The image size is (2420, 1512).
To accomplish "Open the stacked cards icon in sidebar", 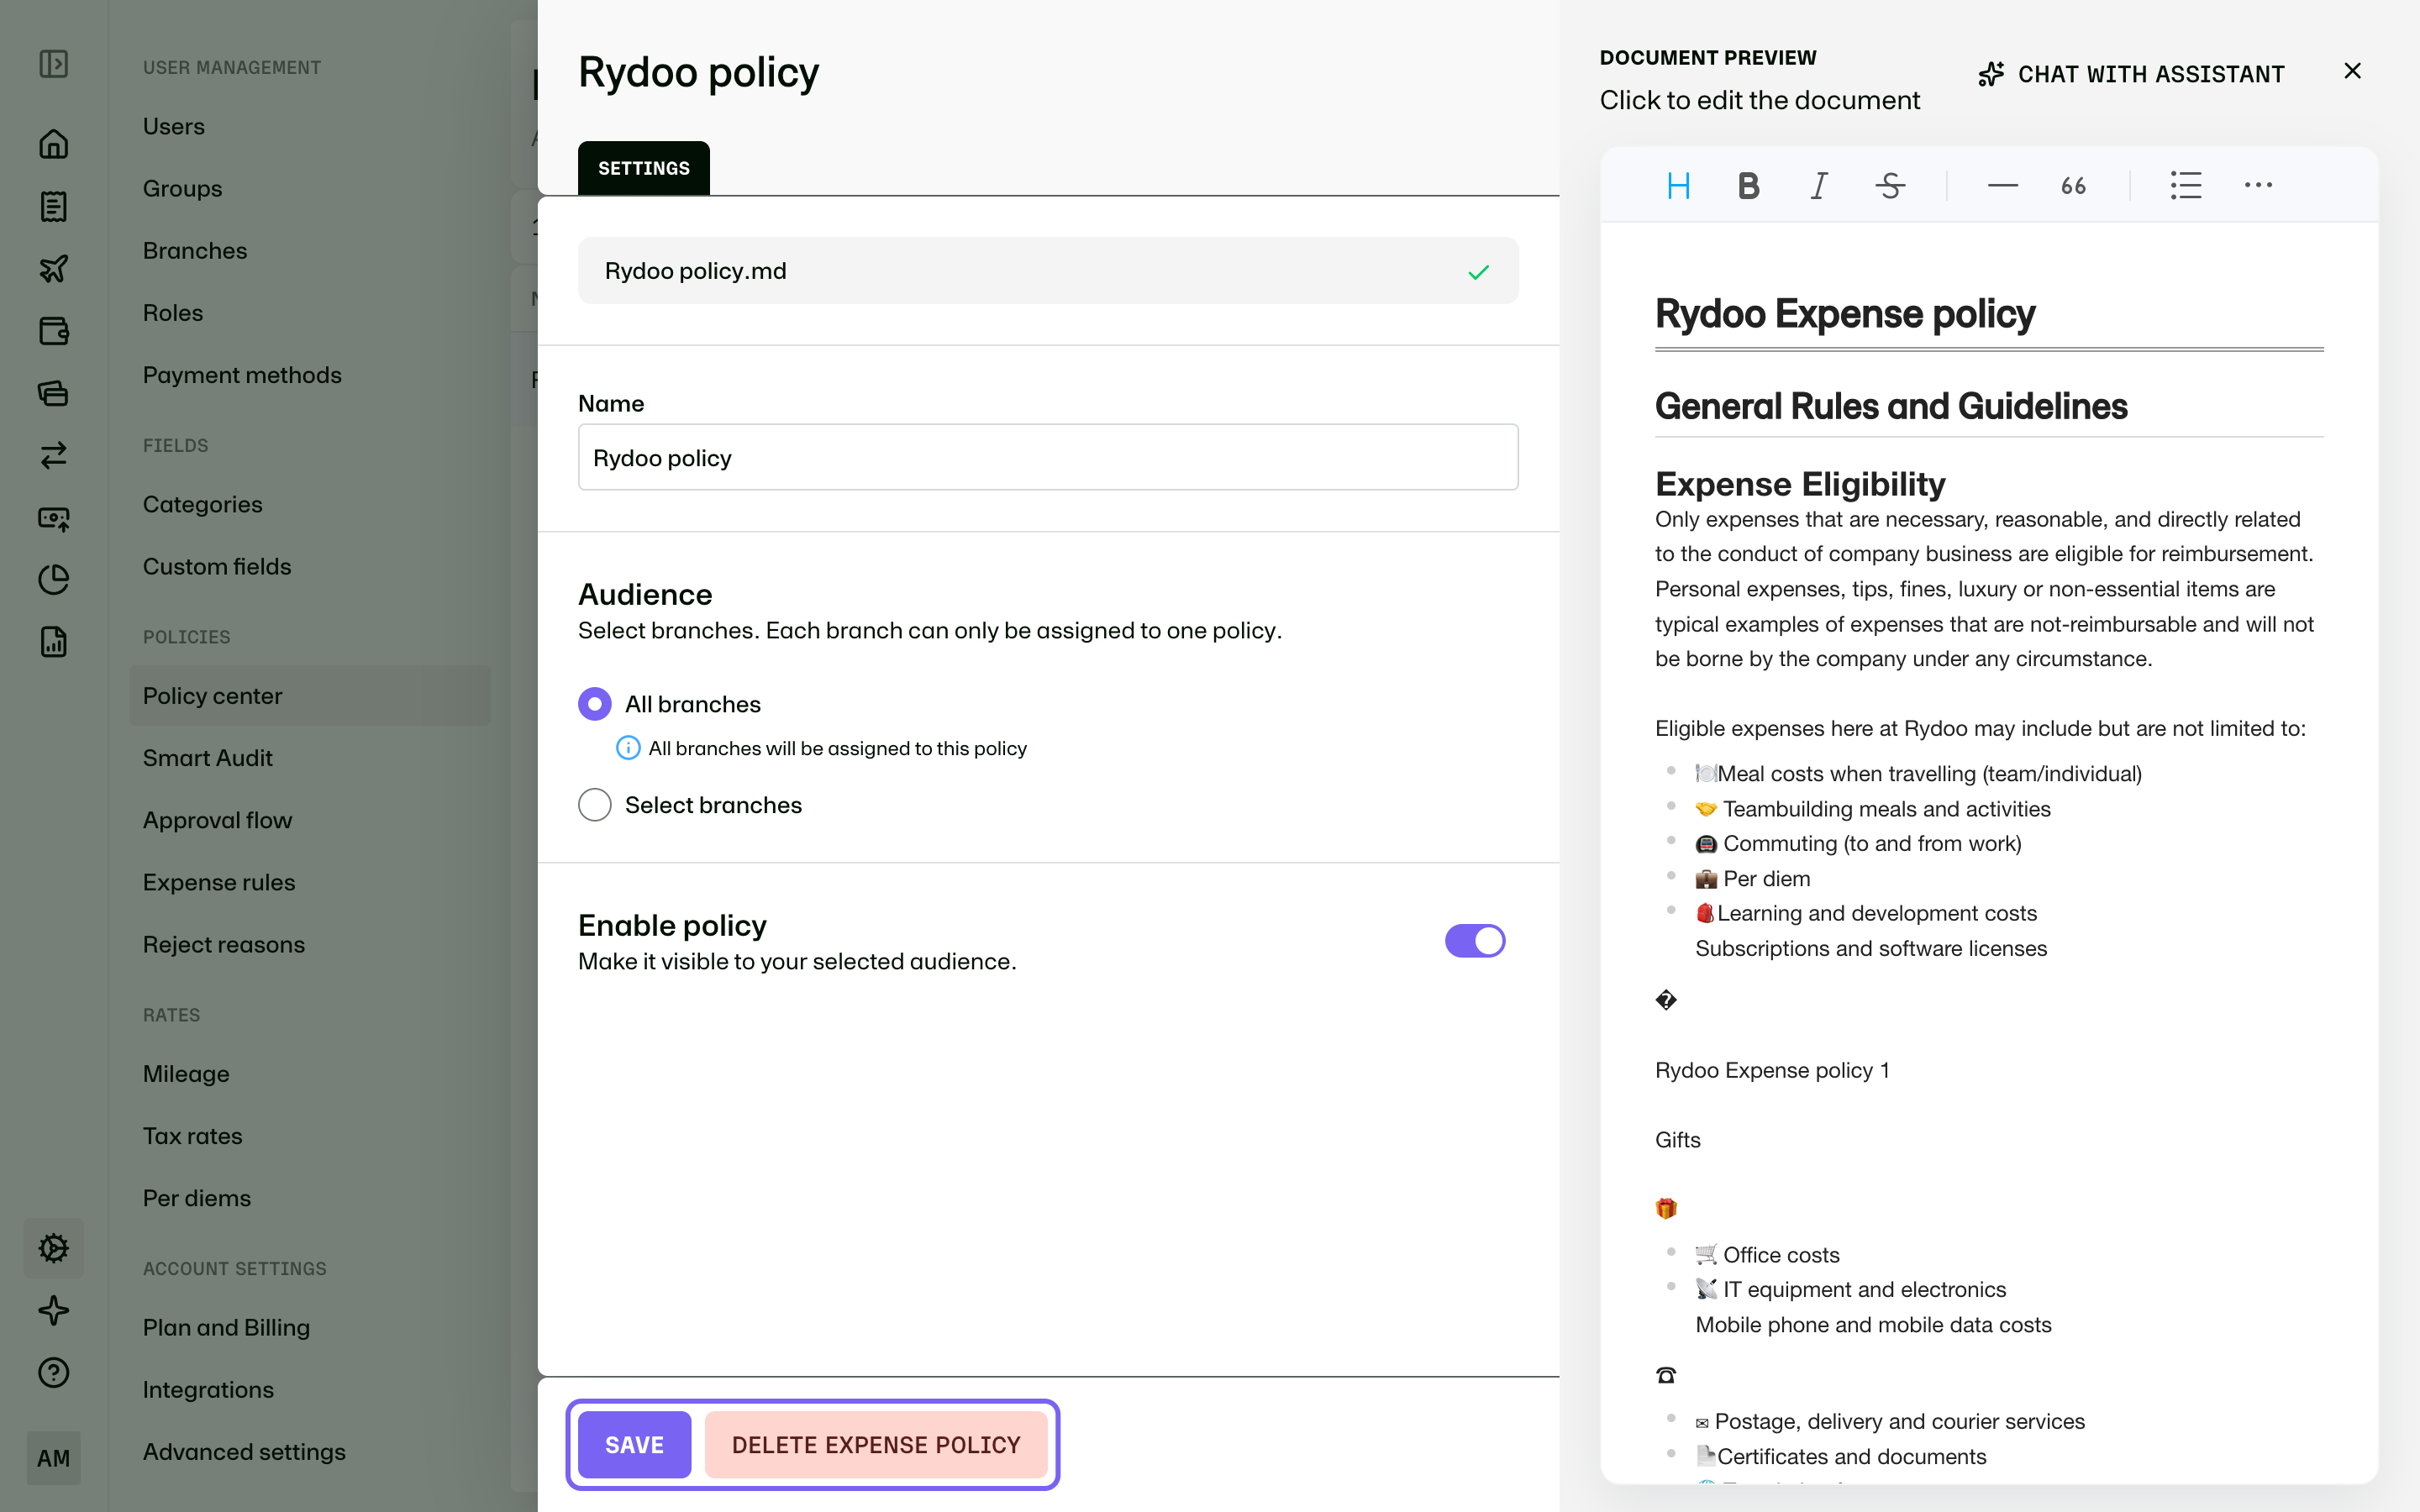I will [54, 393].
